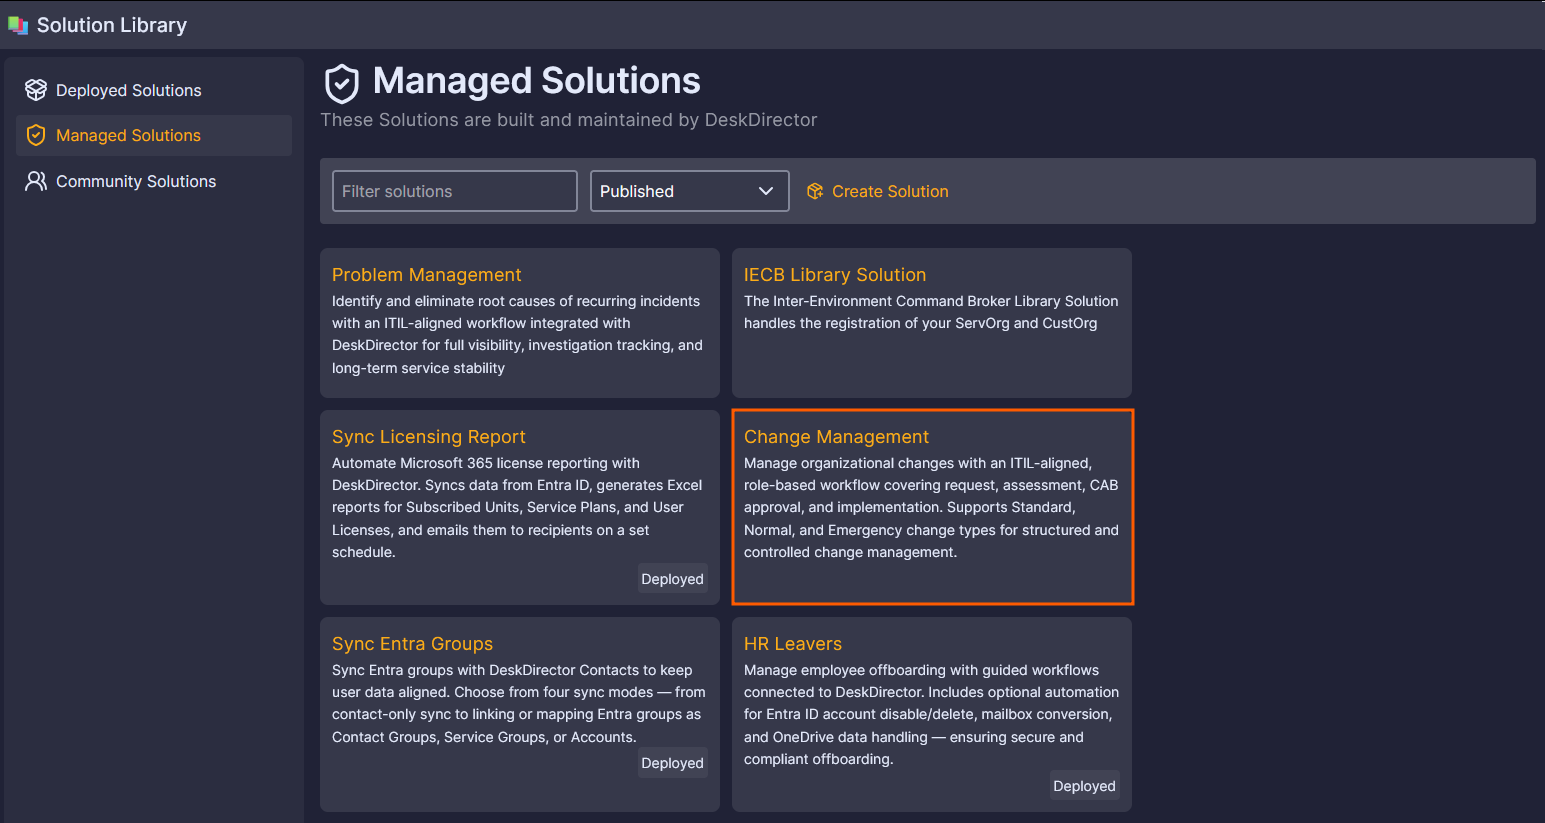Image resolution: width=1545 pixels, height=823 pixels.
Task: Click Deployed badge on HR Leavers card
Action: (1084, 786)
